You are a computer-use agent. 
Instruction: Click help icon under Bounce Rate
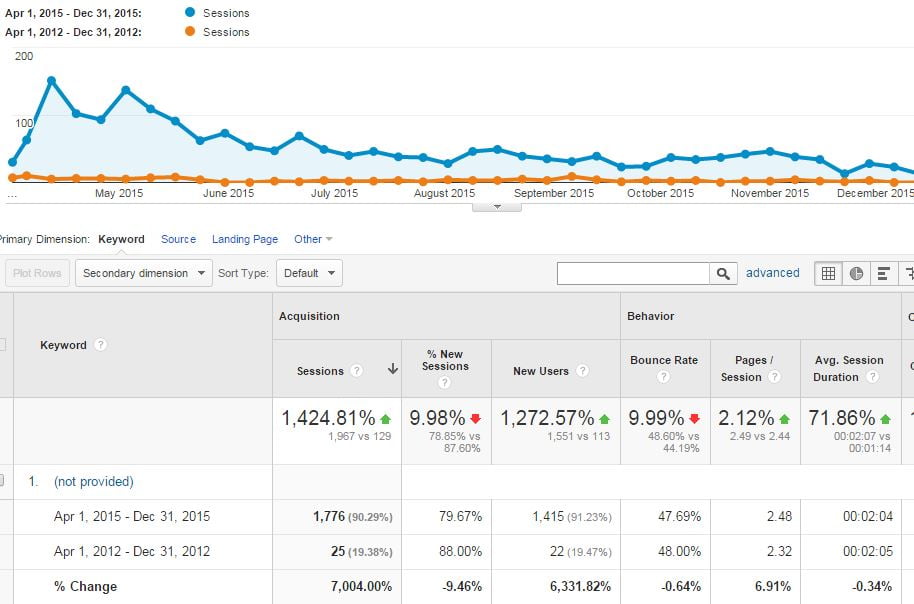[x=663, y=378]
